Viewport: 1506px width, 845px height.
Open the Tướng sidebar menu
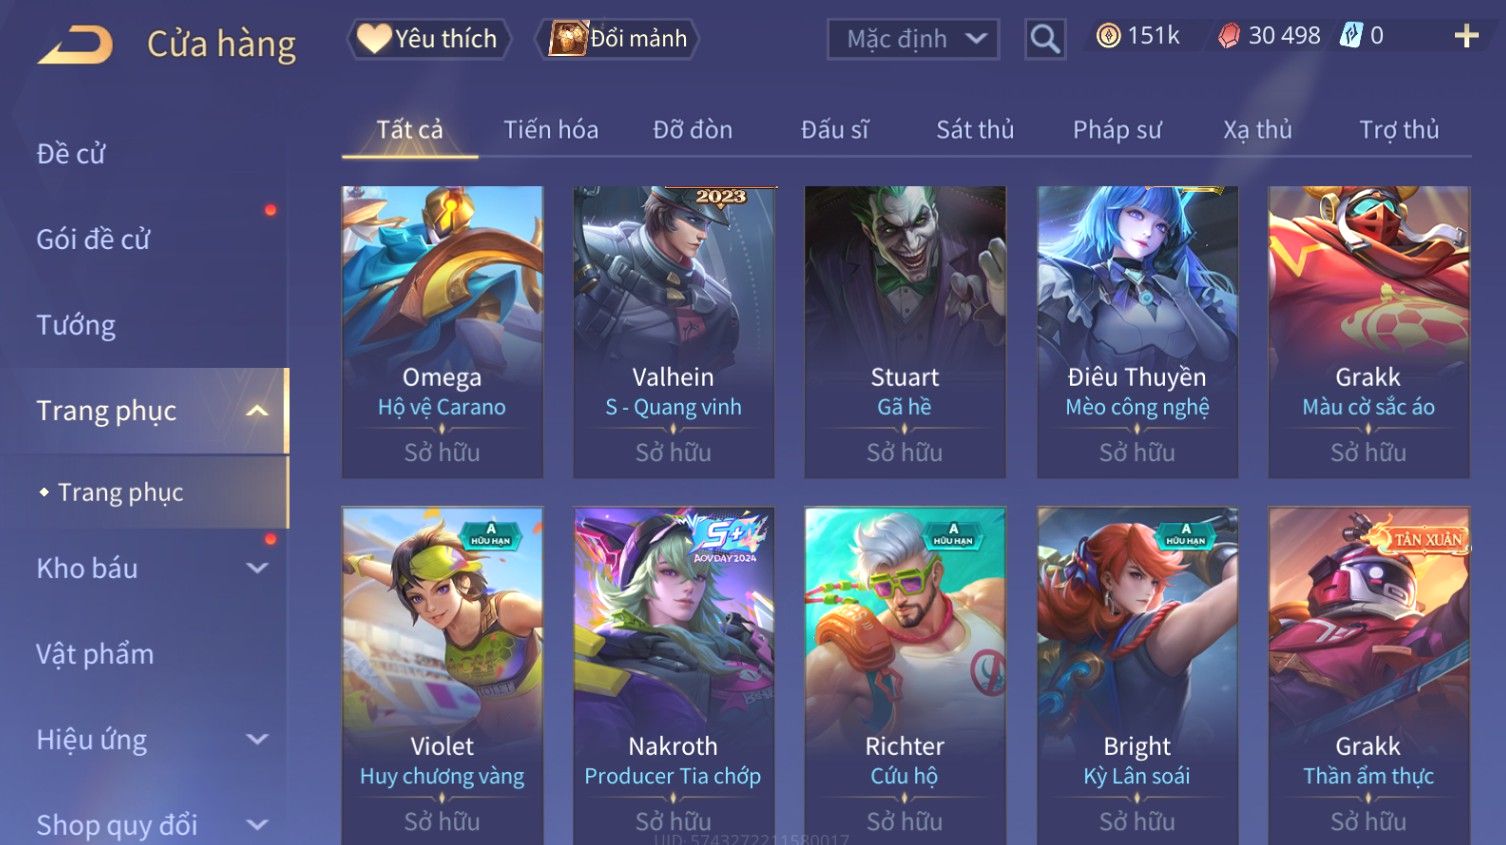[x=76, y=326]
